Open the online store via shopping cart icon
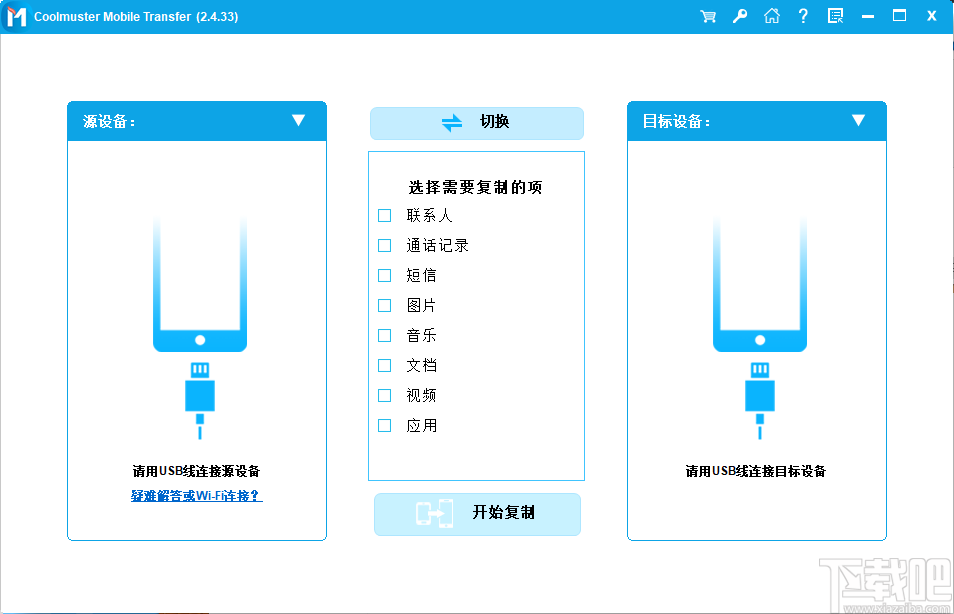Image resolution: width=954 pixels, height=614 pixels. pyautogui.click(x=707, y=16)
